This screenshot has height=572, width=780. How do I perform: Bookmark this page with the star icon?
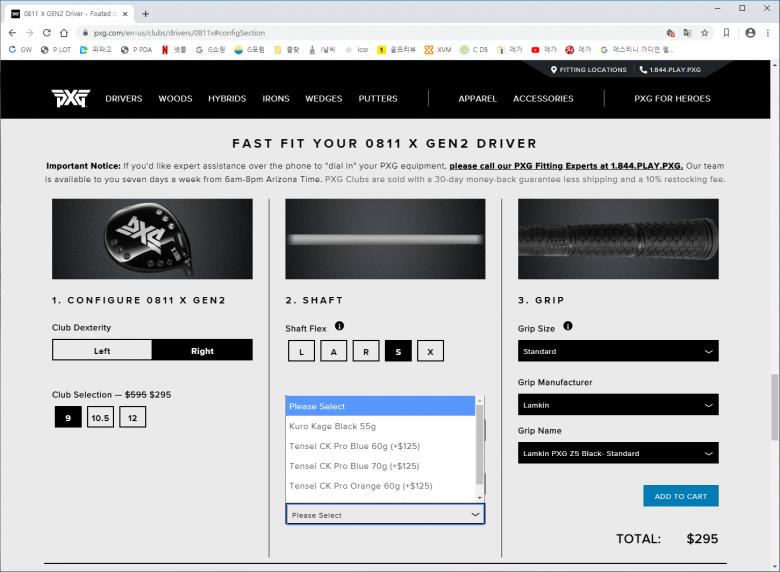705,33
